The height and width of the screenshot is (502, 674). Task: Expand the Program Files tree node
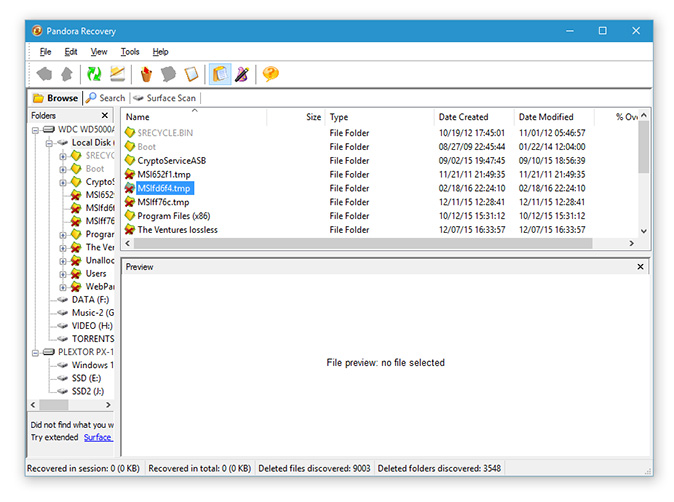pyautogui.click(x=63, y=235)
